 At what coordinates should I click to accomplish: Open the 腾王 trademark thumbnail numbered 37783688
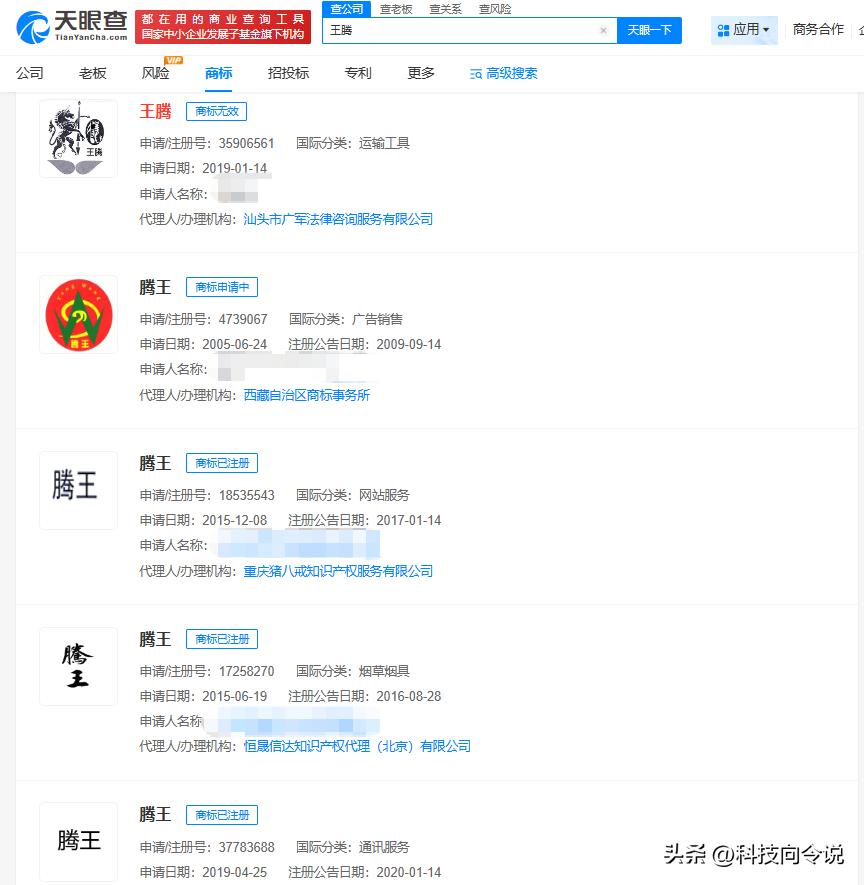click(x=78, y=842)
